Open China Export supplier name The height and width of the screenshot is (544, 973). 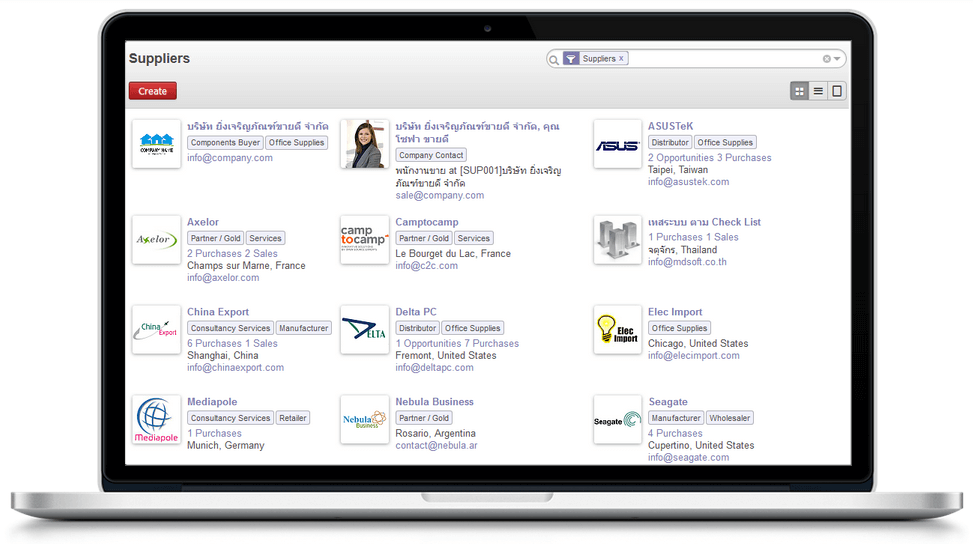[x=218, y=312]
